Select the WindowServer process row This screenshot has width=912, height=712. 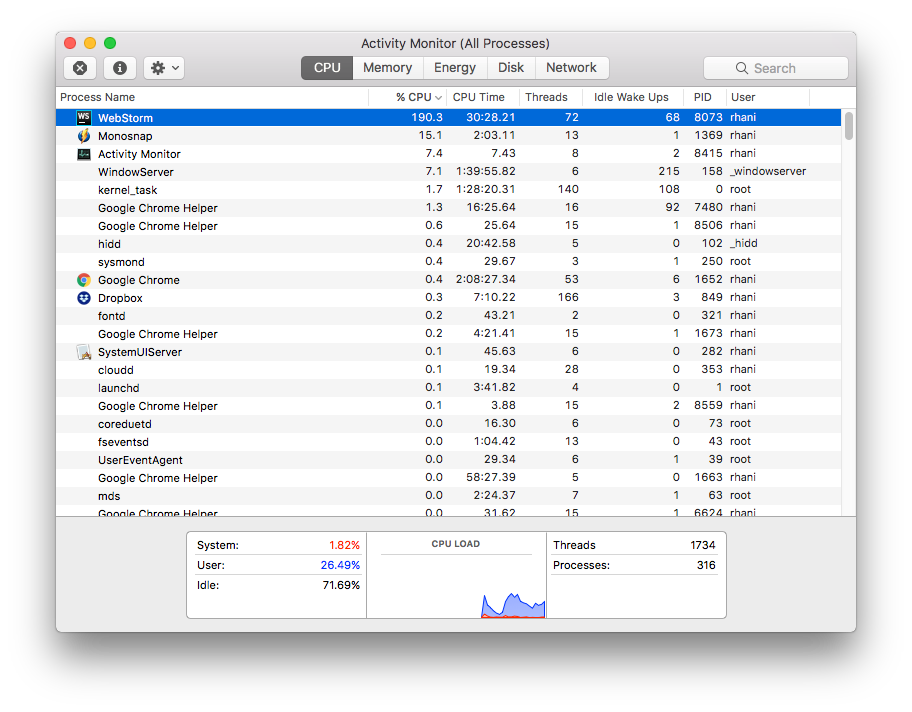[448, 172]
